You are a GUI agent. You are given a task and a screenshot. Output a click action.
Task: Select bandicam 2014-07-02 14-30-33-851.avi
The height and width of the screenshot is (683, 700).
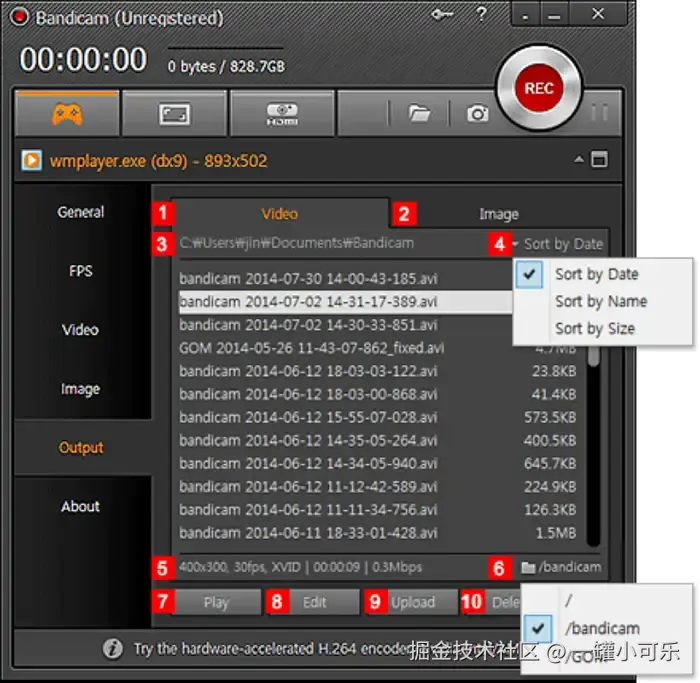pos(308,325)
